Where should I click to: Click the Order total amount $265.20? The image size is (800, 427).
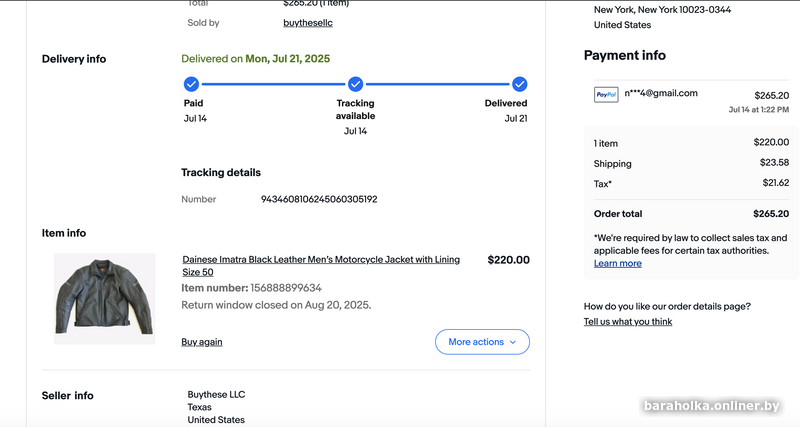770,213
